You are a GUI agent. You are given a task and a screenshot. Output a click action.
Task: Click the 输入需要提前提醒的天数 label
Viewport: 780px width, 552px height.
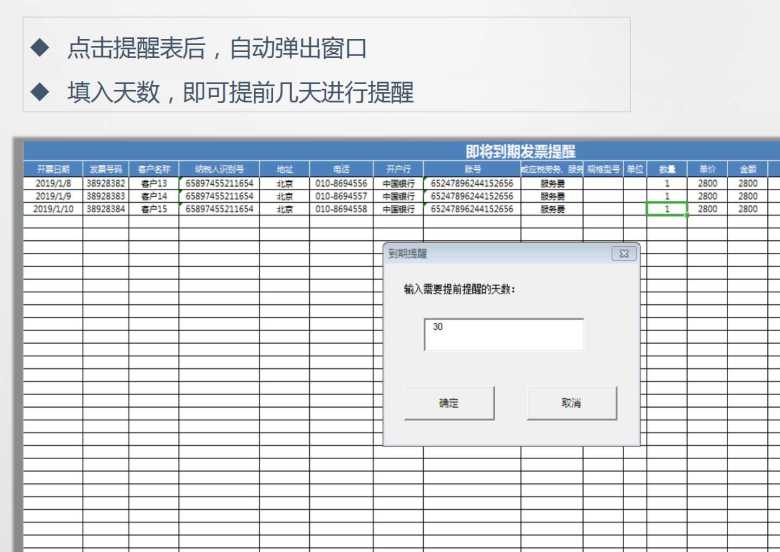click(459, 289)
